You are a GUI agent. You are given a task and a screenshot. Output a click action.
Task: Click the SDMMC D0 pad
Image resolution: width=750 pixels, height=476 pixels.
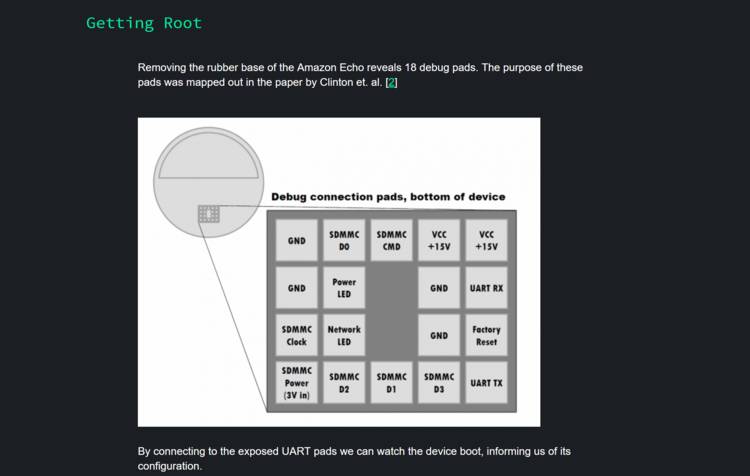[x=344, y=241]
